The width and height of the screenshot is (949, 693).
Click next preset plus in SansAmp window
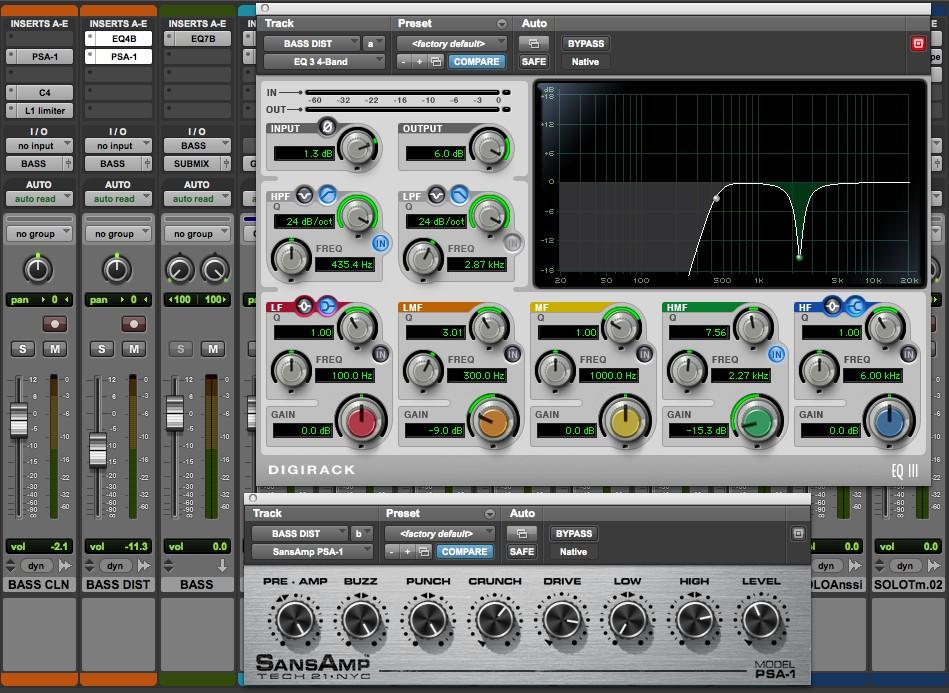point(407,552)
